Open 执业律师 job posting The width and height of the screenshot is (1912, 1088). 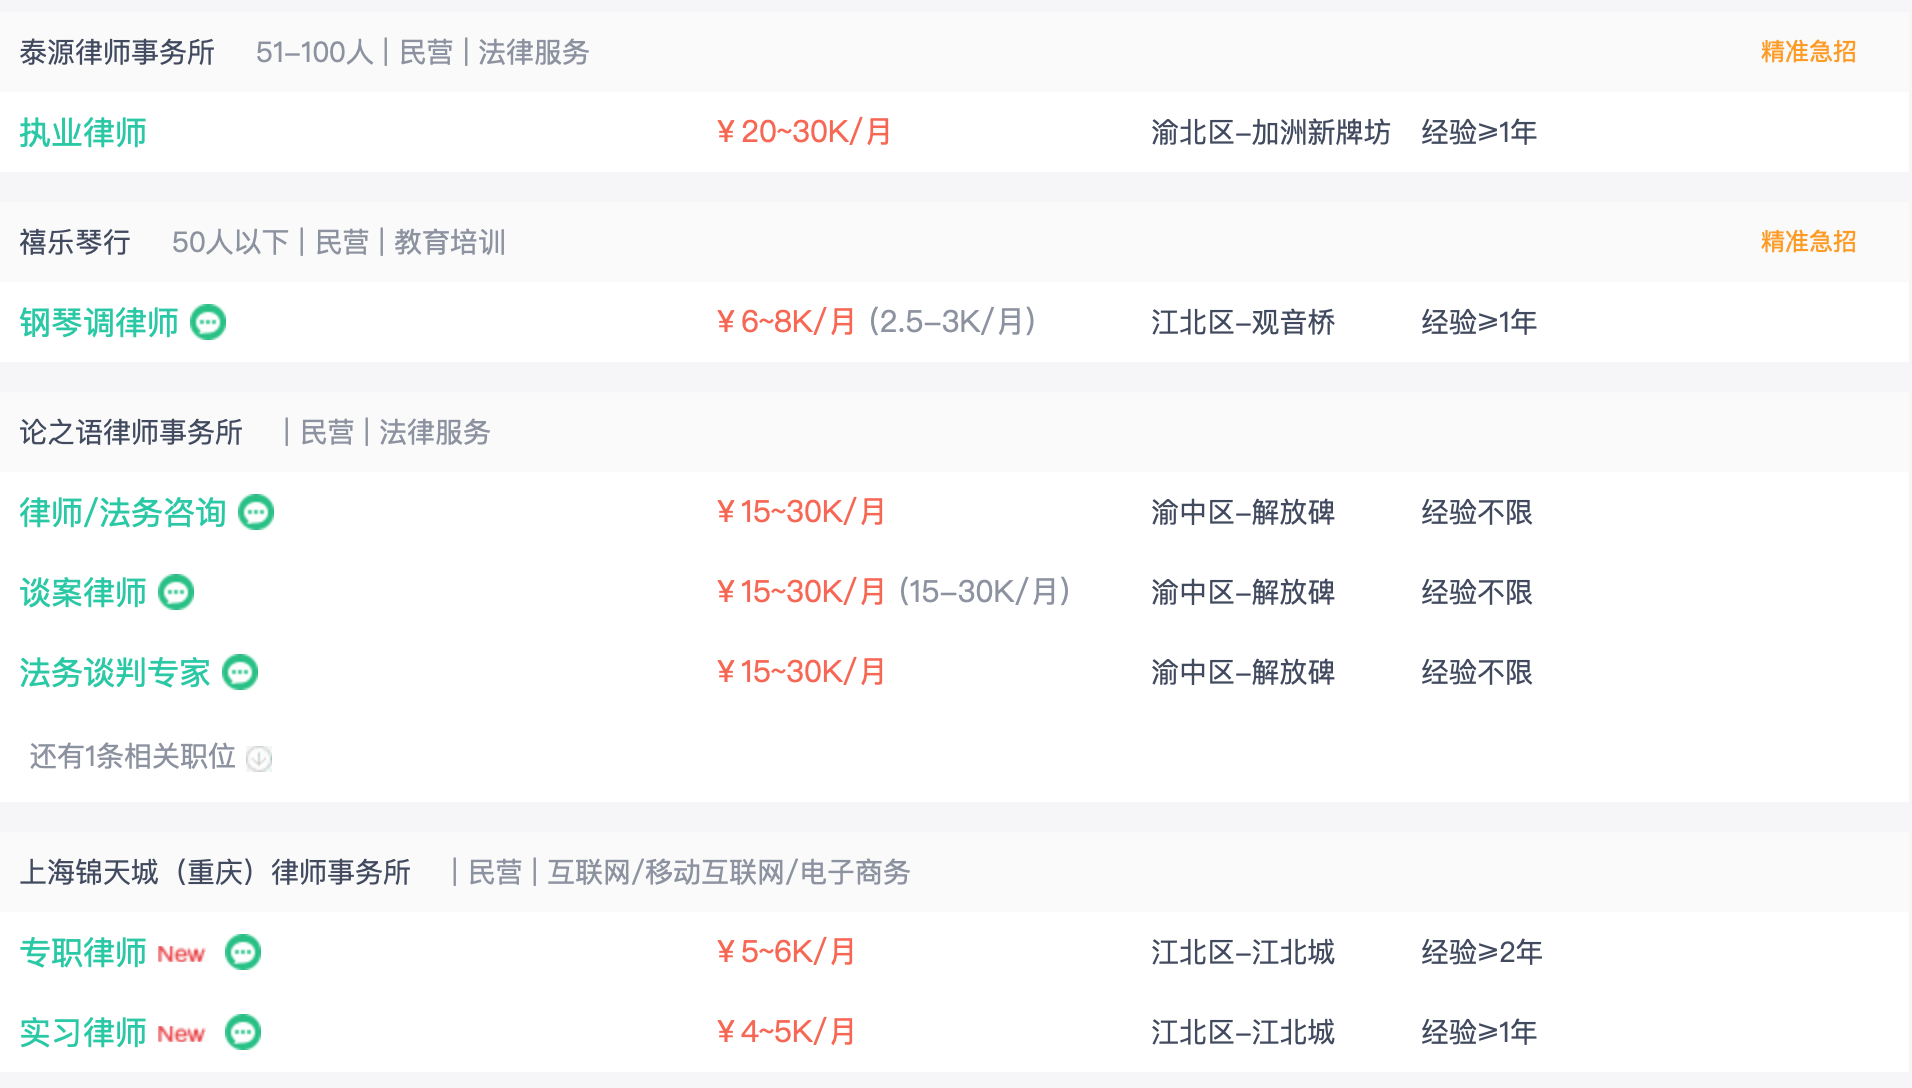click(83, 132)
